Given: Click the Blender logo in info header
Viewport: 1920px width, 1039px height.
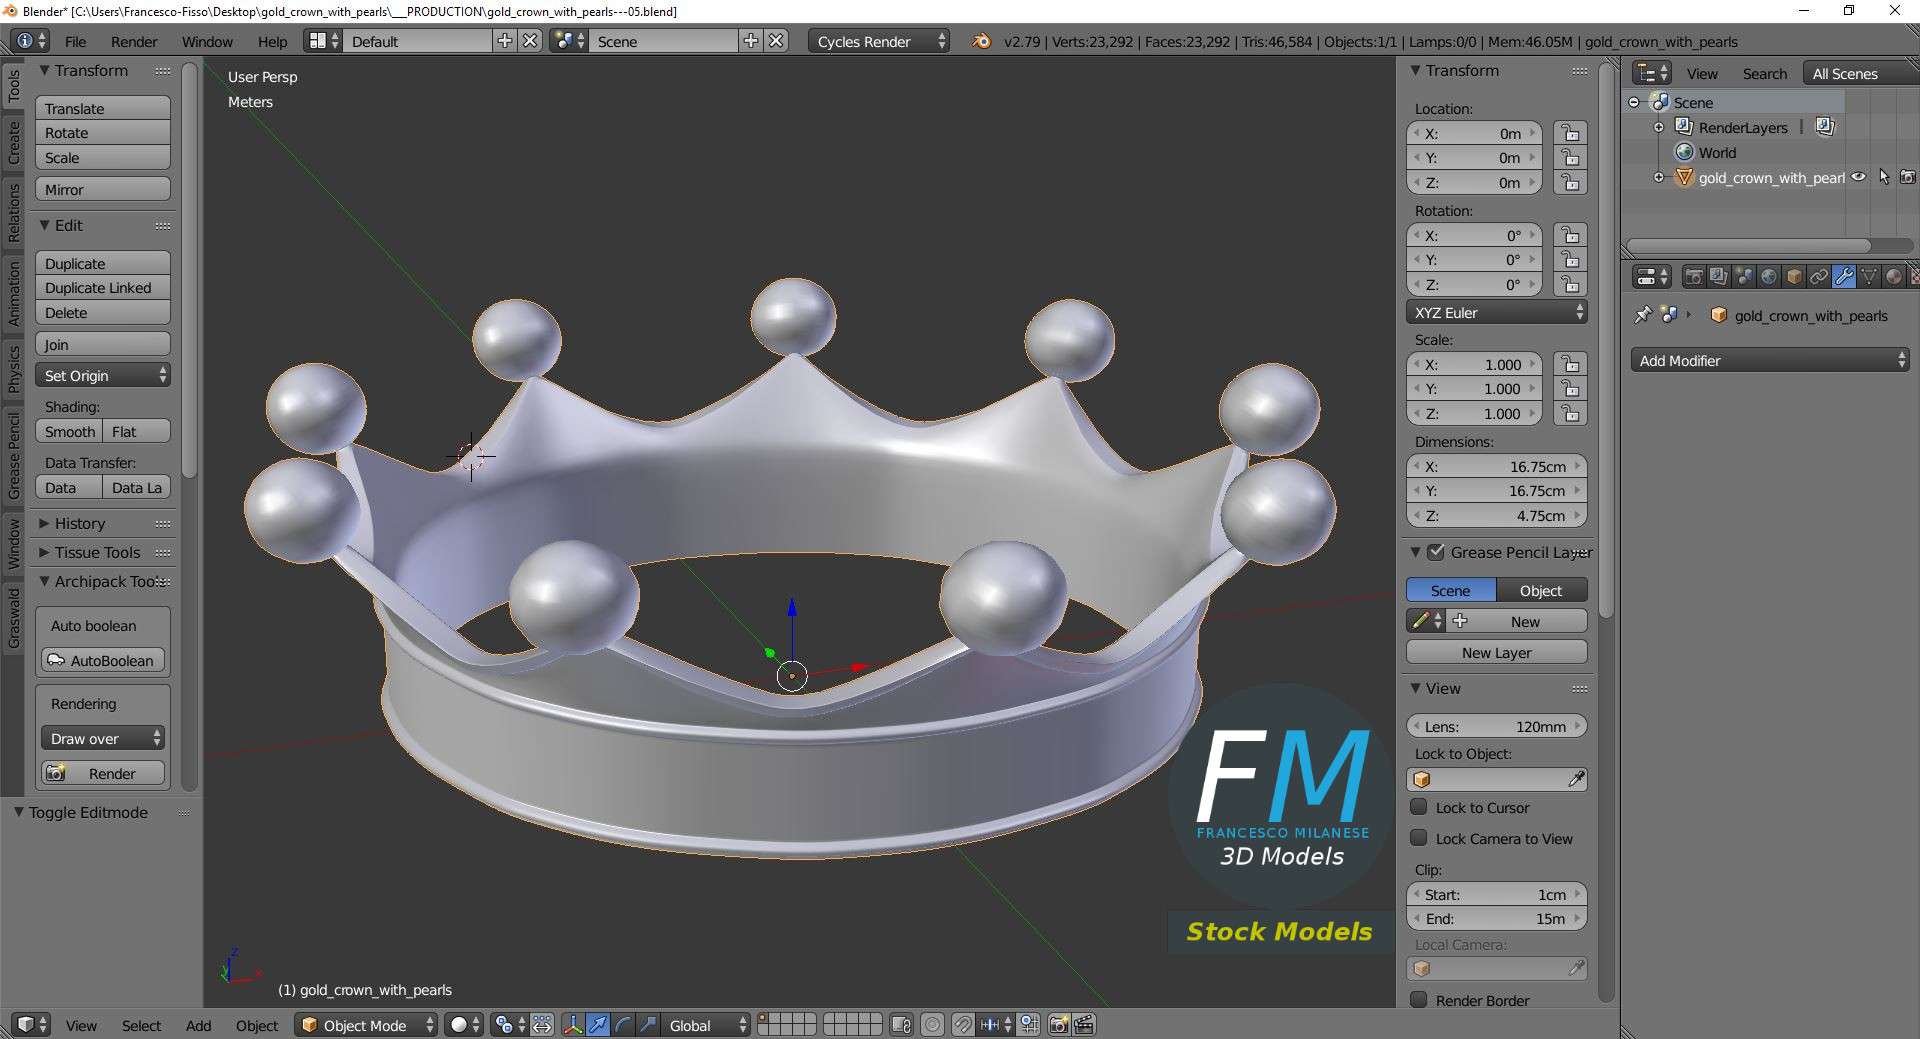Looking at the screenshot, I should point(982,41).
